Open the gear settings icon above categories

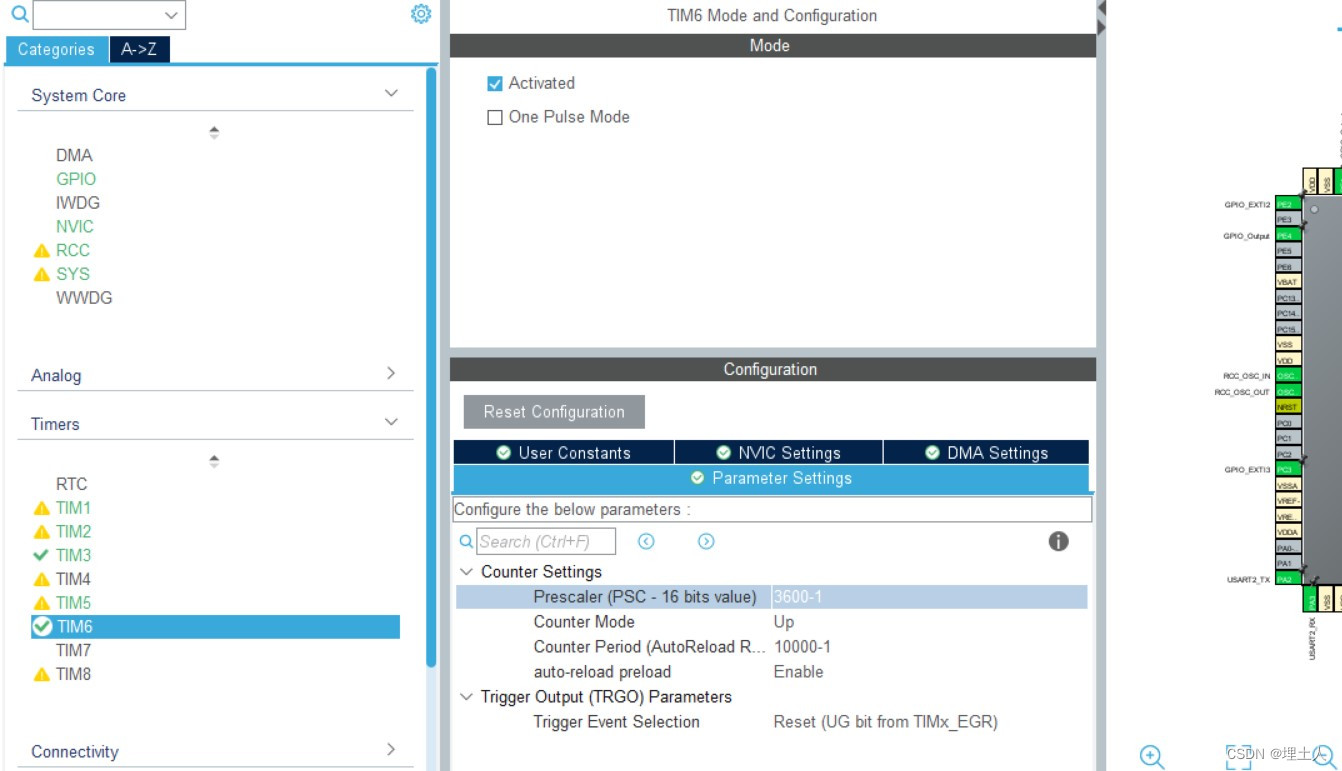pyautogui.click(x=421, y=14)
